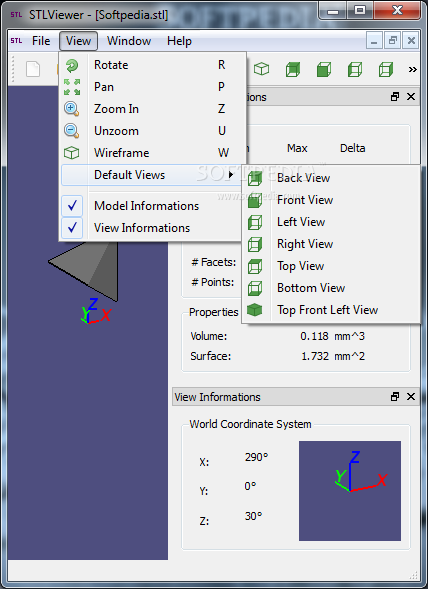Switch to right view using the toolbar icon
Viewport: 428px width, 589px height.
[x=386, y=69]
